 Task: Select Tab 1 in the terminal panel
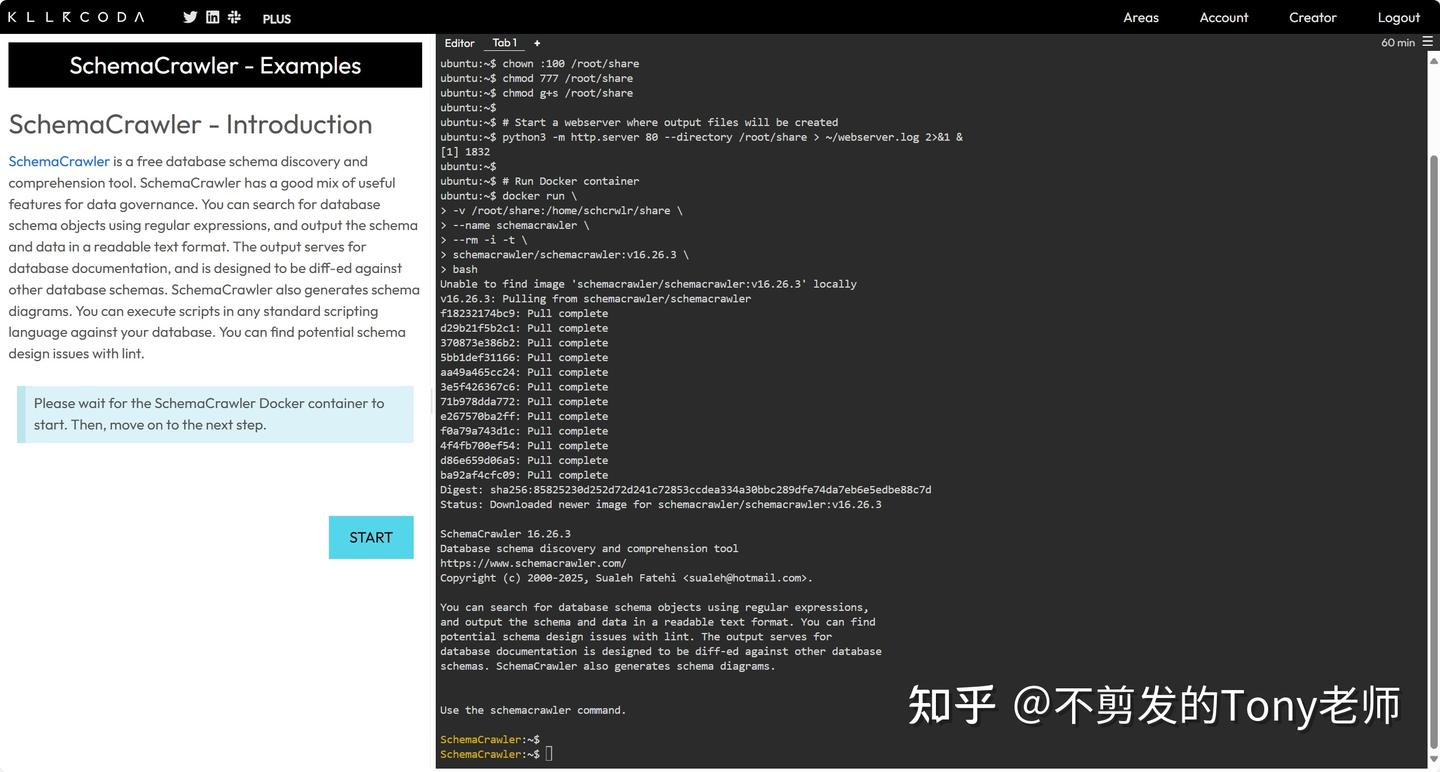click(x=504, y=43)
